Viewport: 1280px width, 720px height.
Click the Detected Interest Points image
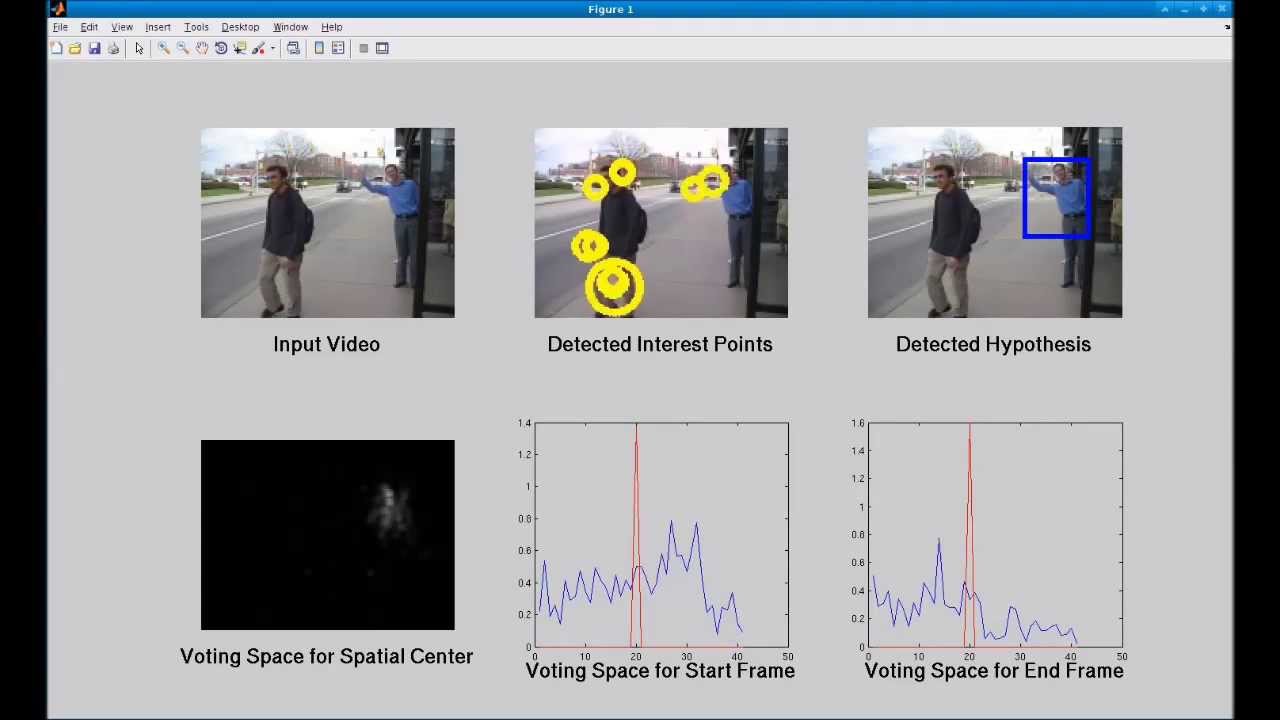pyautogui.click(x=661, y=223)
